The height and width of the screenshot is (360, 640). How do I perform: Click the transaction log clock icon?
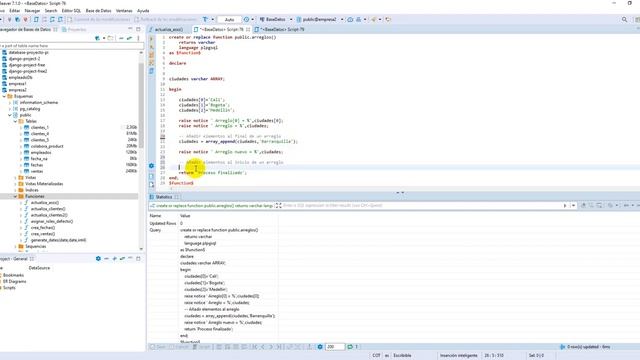tap(247, 19)
